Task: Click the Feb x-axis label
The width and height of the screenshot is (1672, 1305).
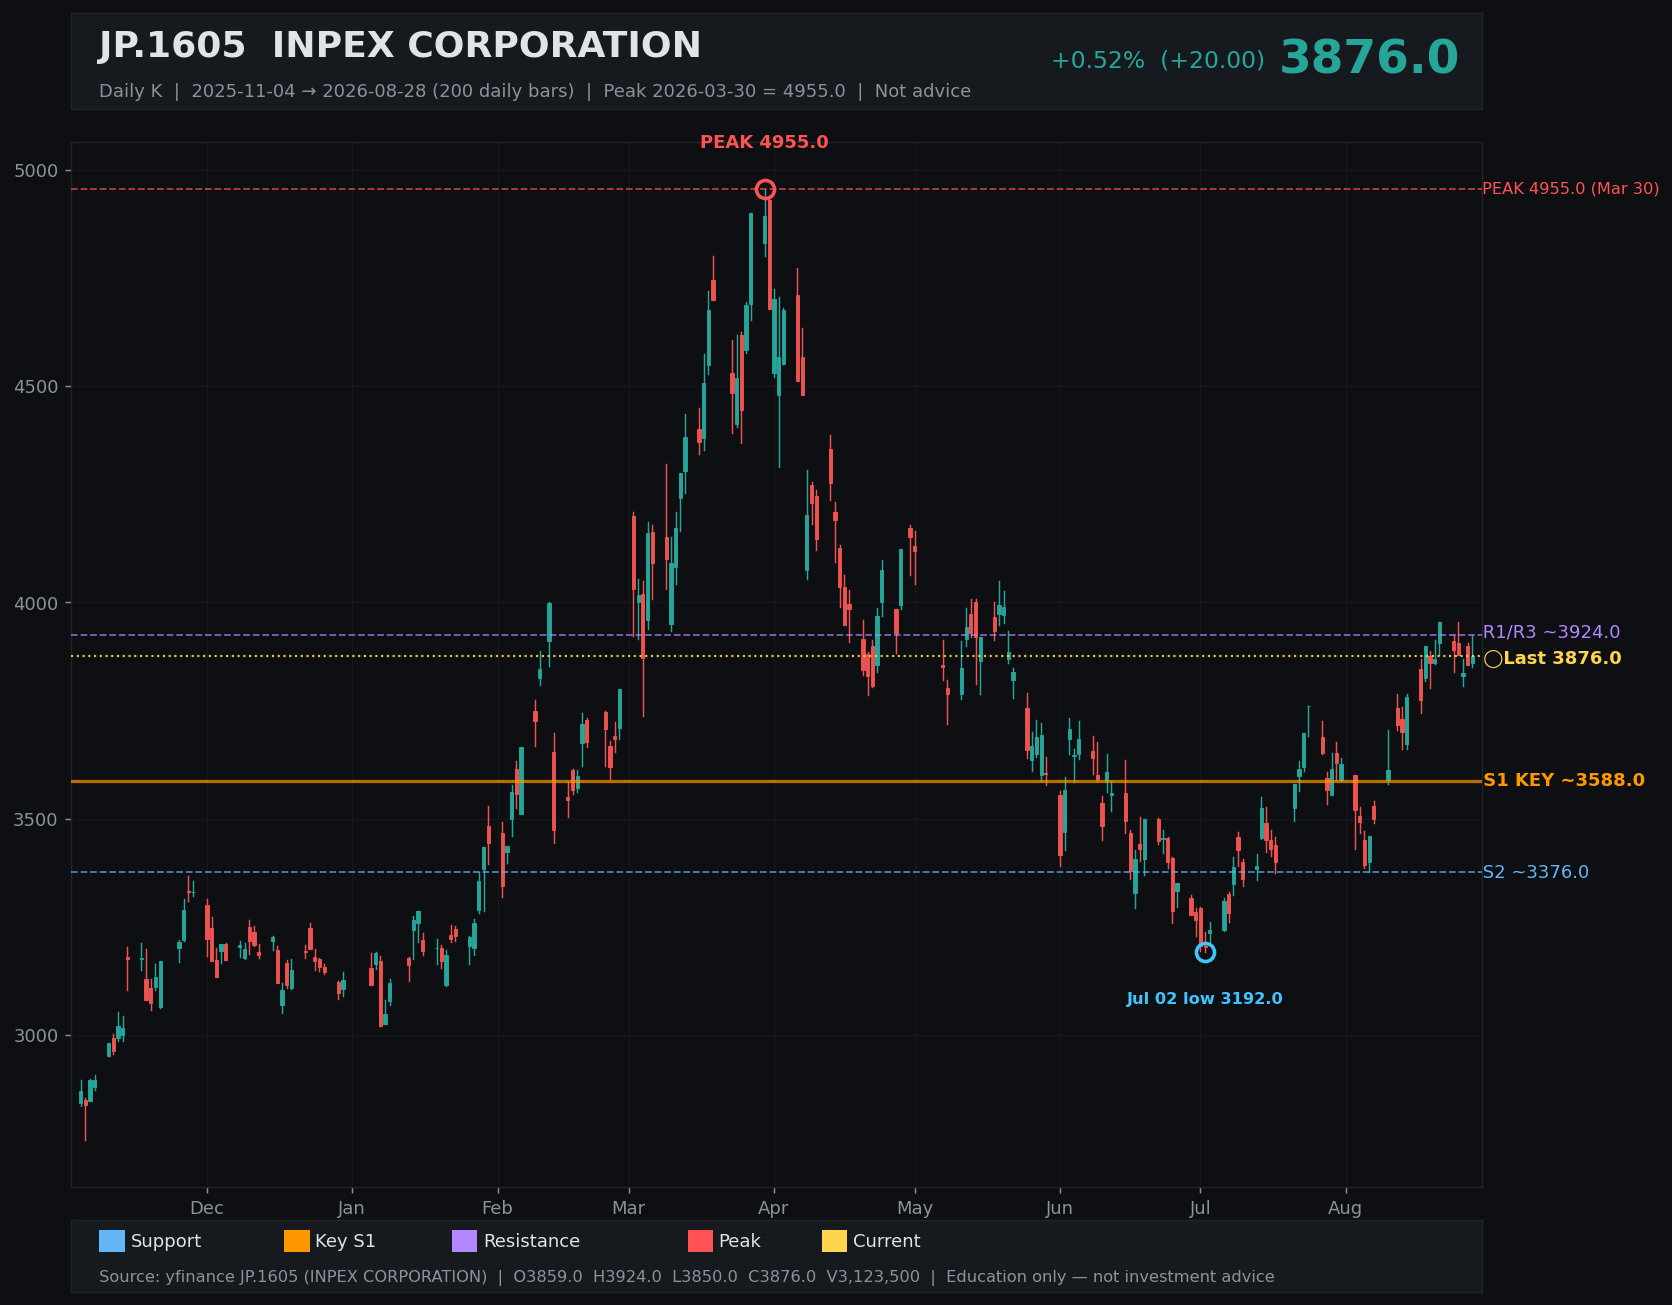Action: 497,1208
